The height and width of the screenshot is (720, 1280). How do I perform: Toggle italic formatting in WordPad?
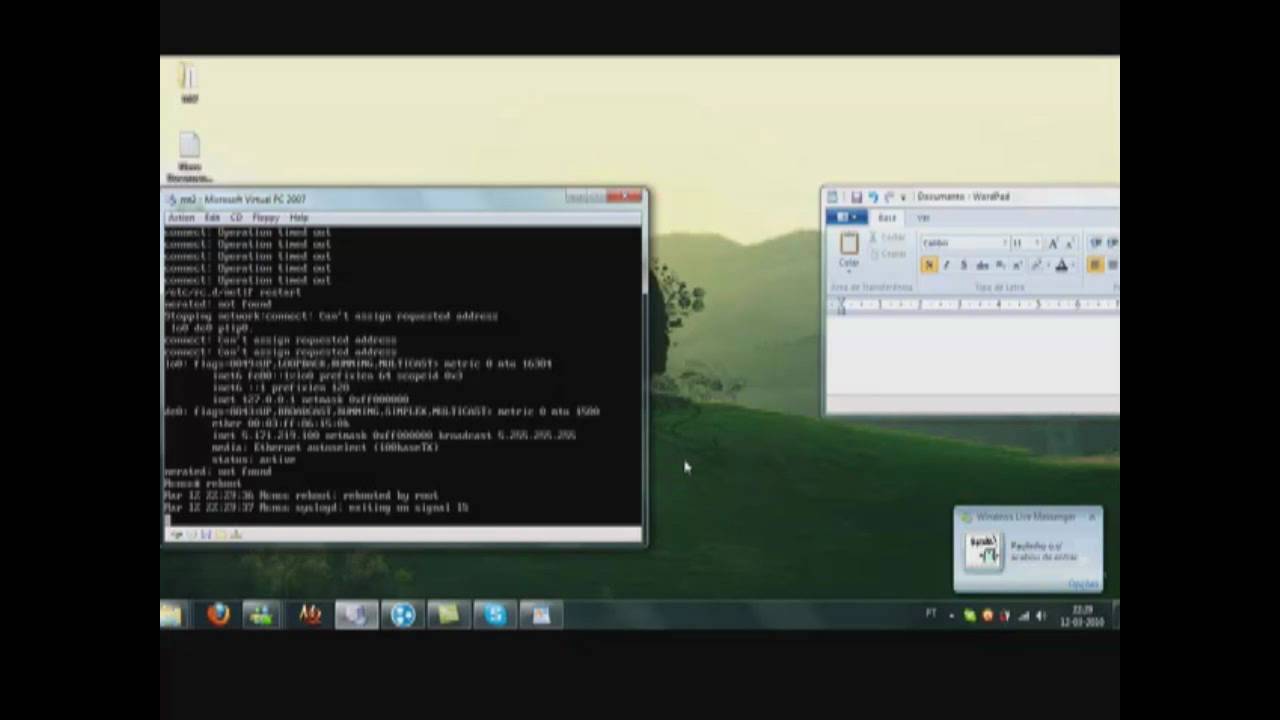click(x=946, y=265)
